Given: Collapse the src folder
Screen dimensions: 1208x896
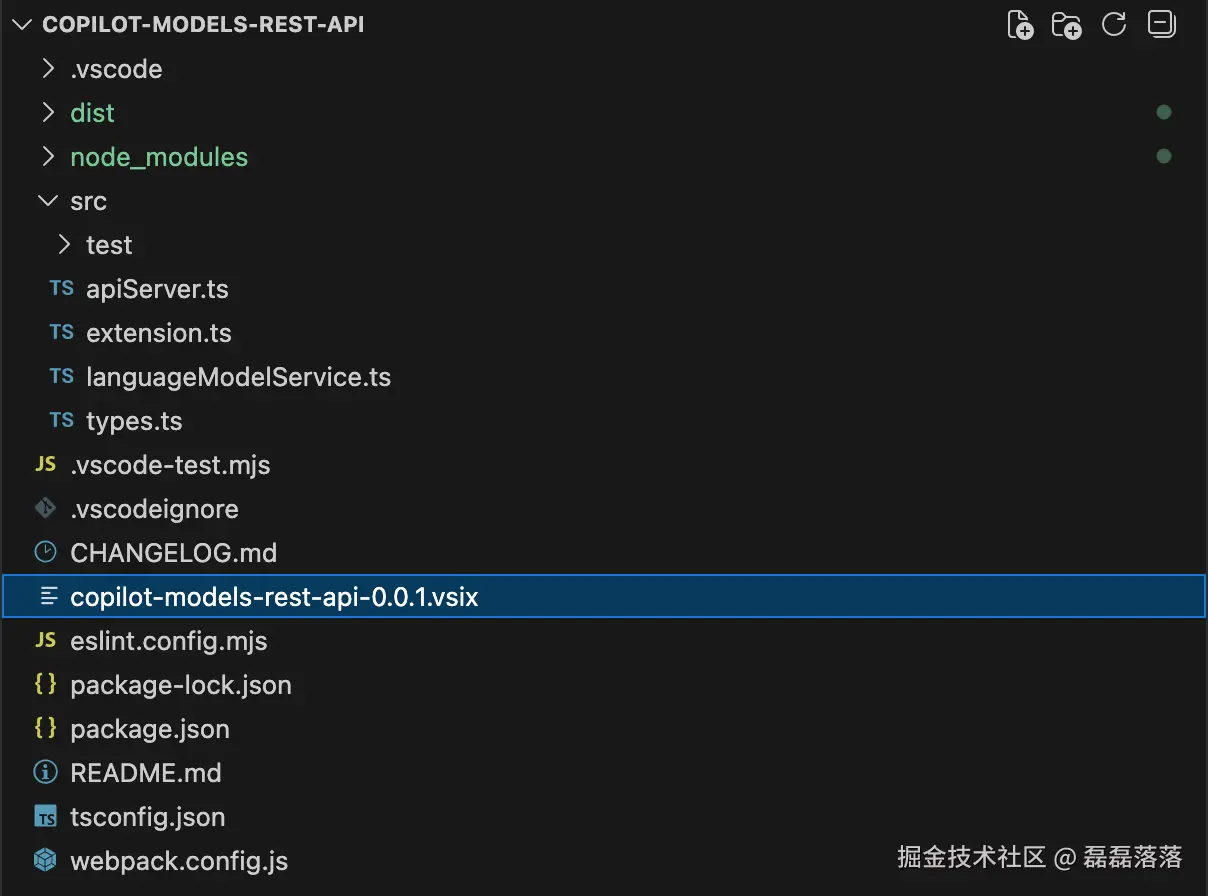Looking at the screenshot, I should pyautogui.click(x=48, y=200).
